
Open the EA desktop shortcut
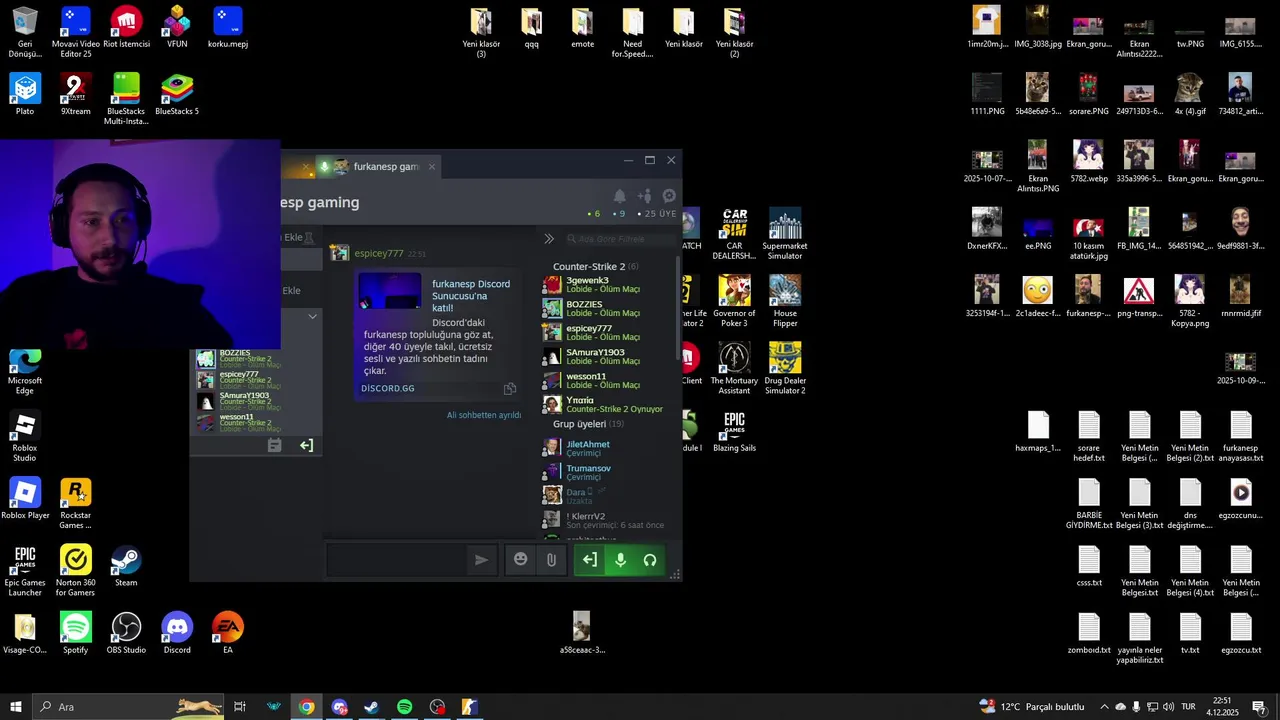point(228,634)
